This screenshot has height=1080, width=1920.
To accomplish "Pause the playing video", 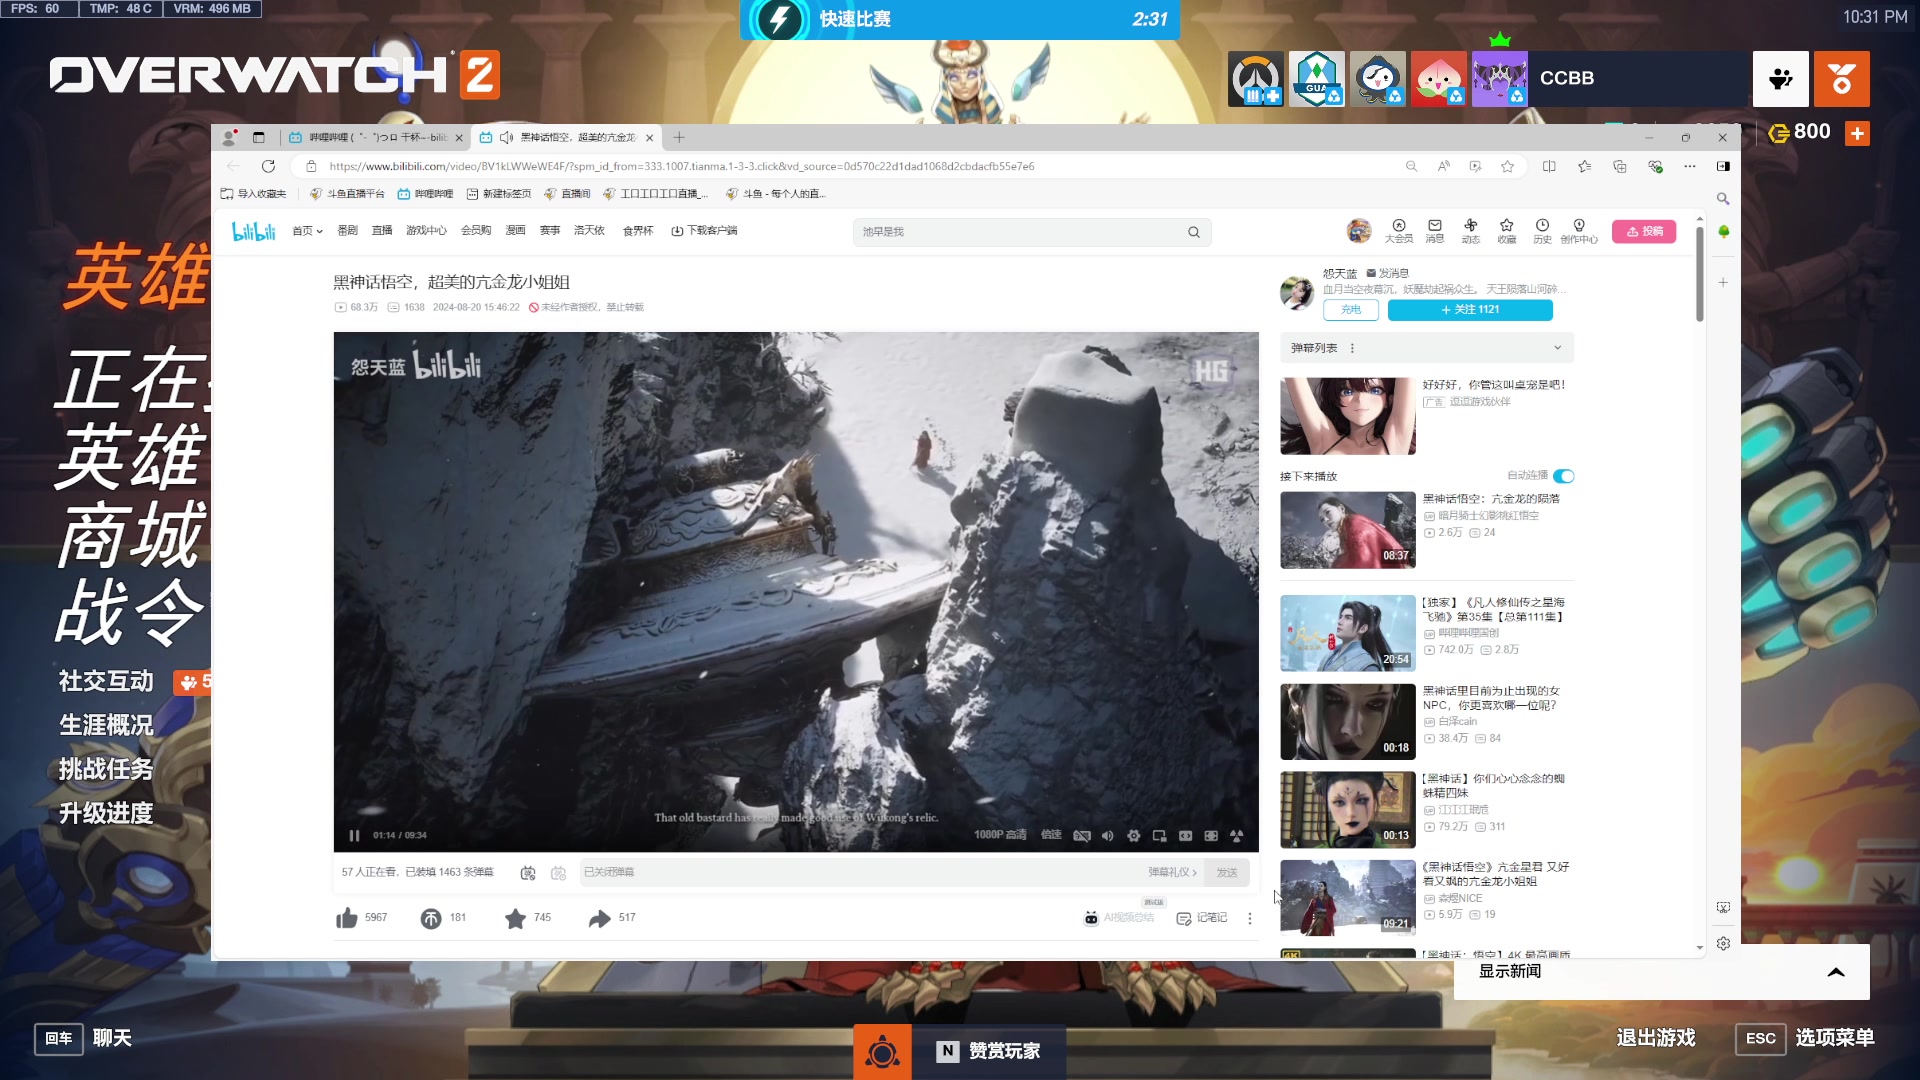I will point(354,835).
